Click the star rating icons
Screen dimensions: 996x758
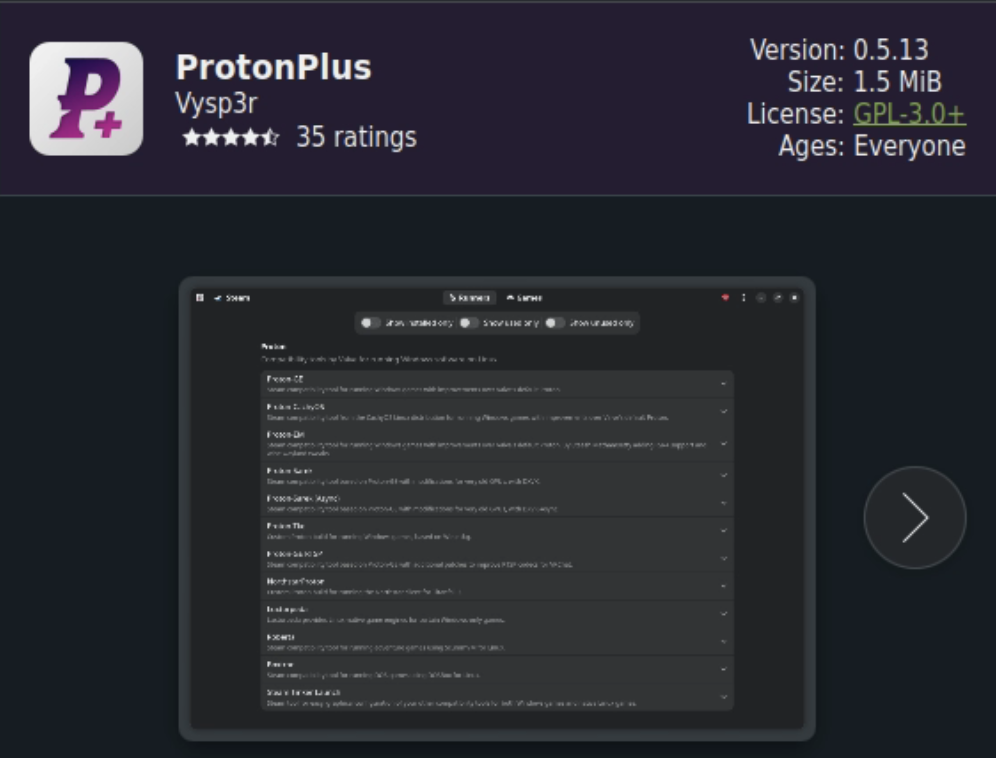point(230,138)
